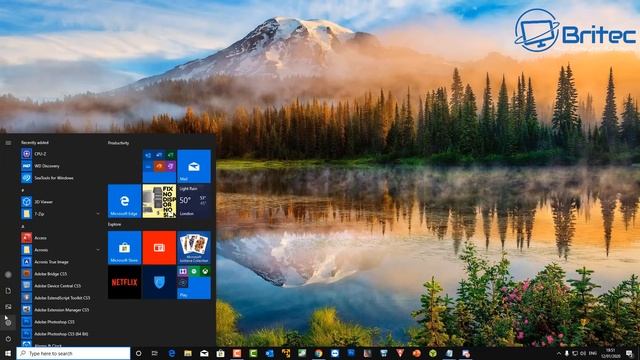The width and height of the screenshot is (640, 360).
Task: Click the green C icon on taskbar
Action: [253, 353]
